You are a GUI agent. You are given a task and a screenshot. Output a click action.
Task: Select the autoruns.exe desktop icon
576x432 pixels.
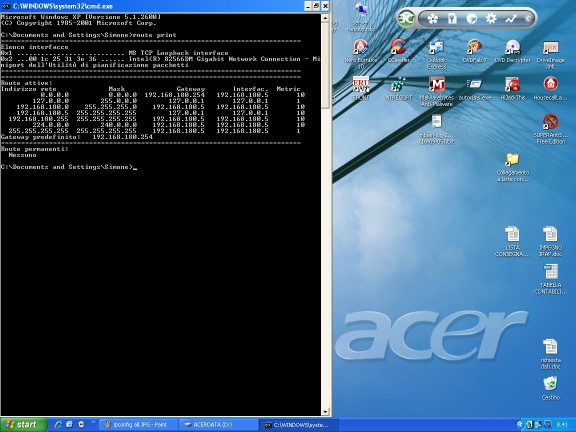475,88
